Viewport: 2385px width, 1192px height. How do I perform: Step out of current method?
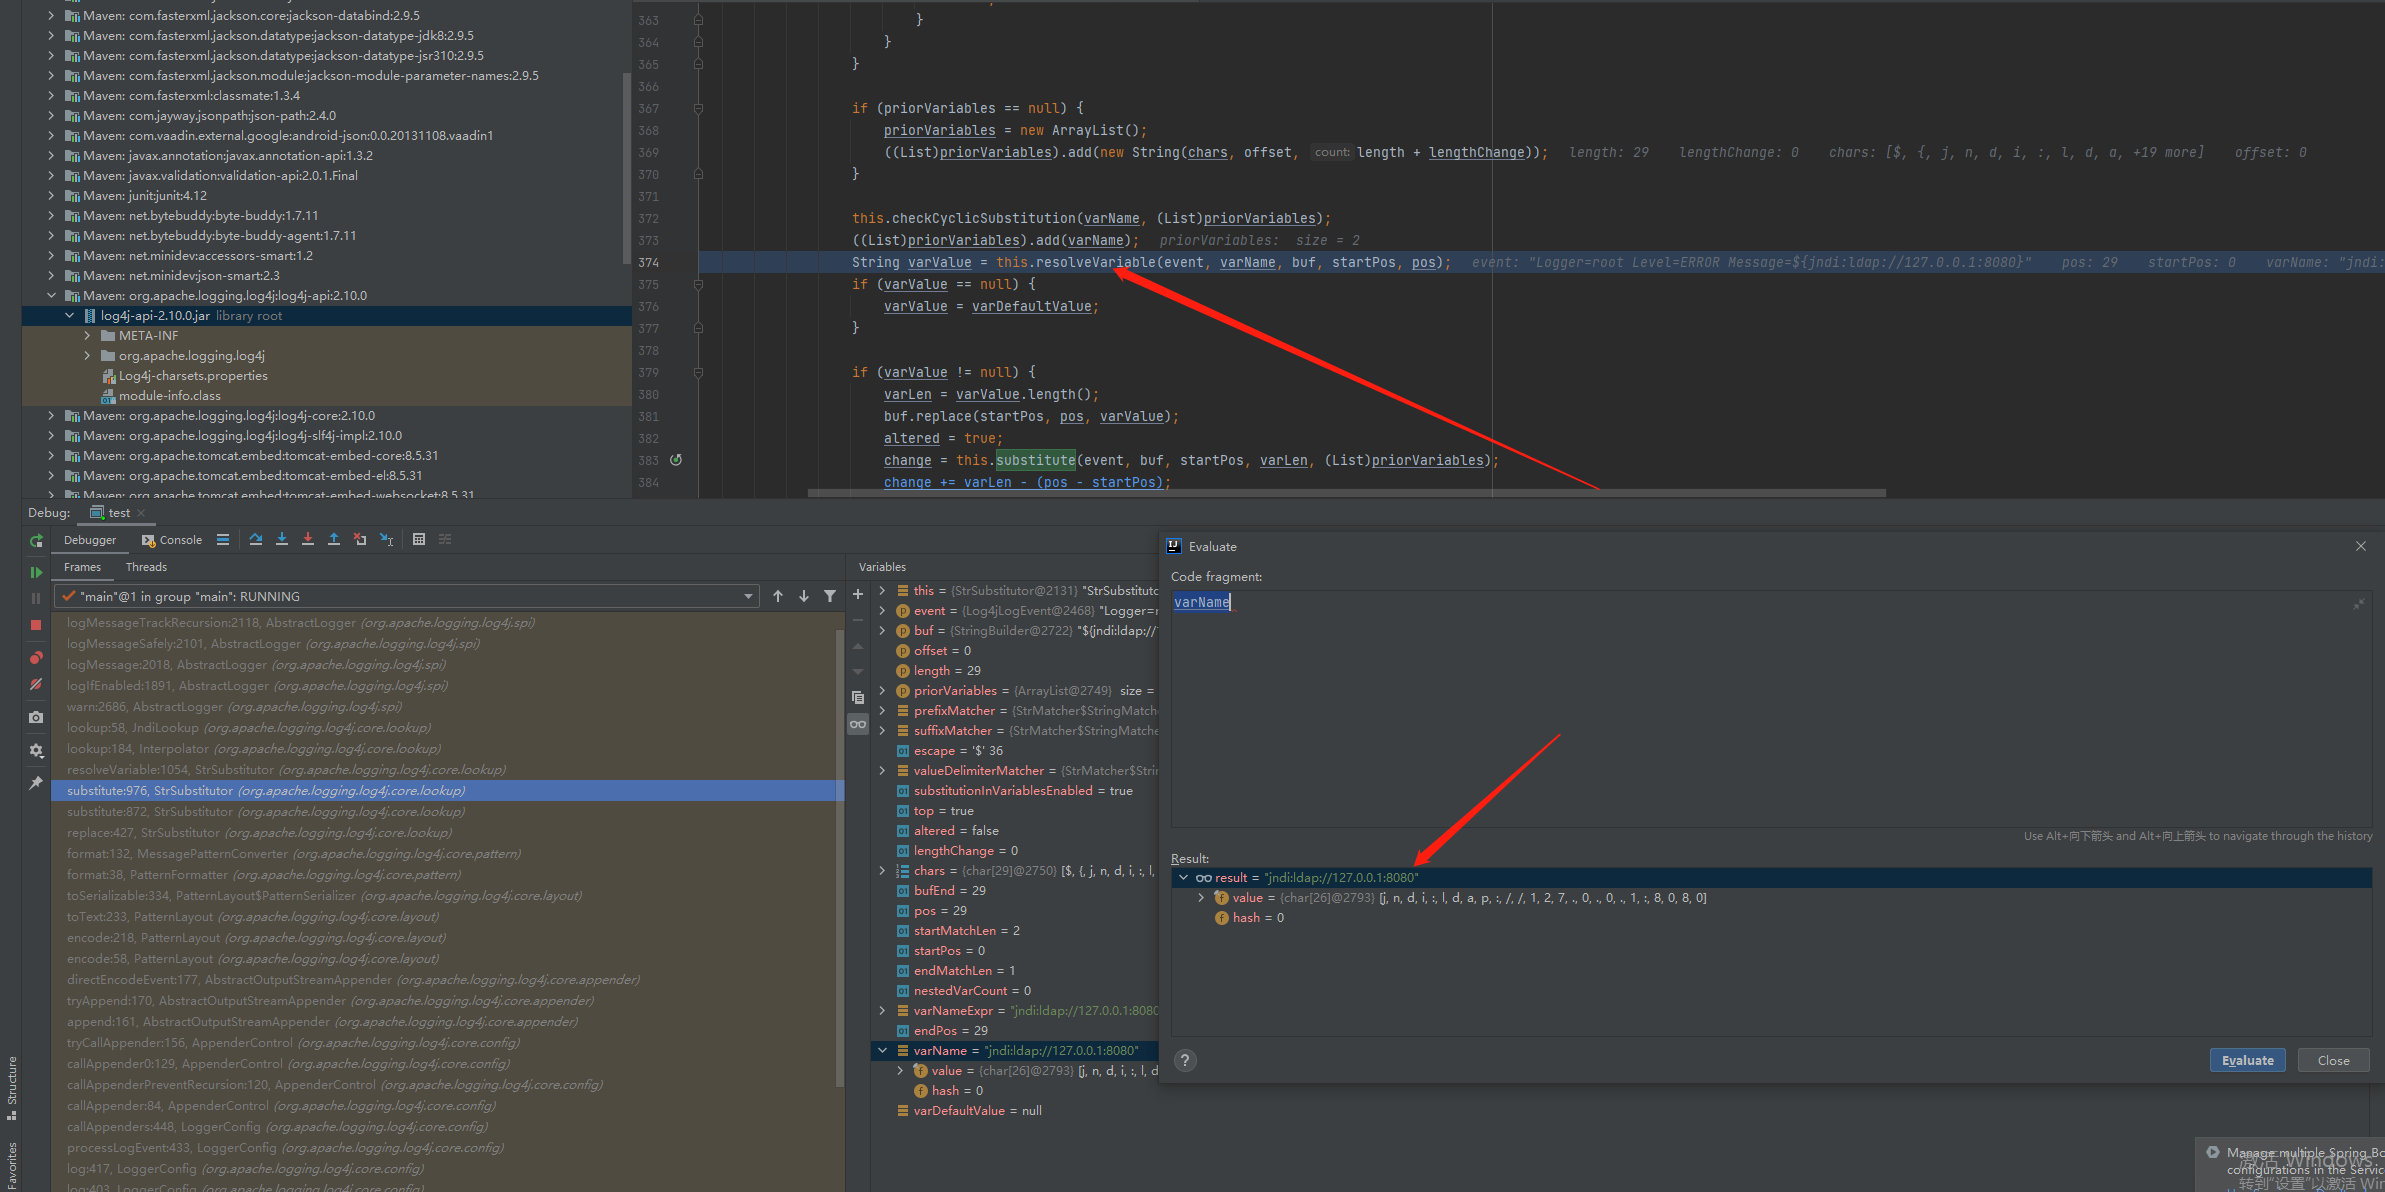tap(334, 540)
